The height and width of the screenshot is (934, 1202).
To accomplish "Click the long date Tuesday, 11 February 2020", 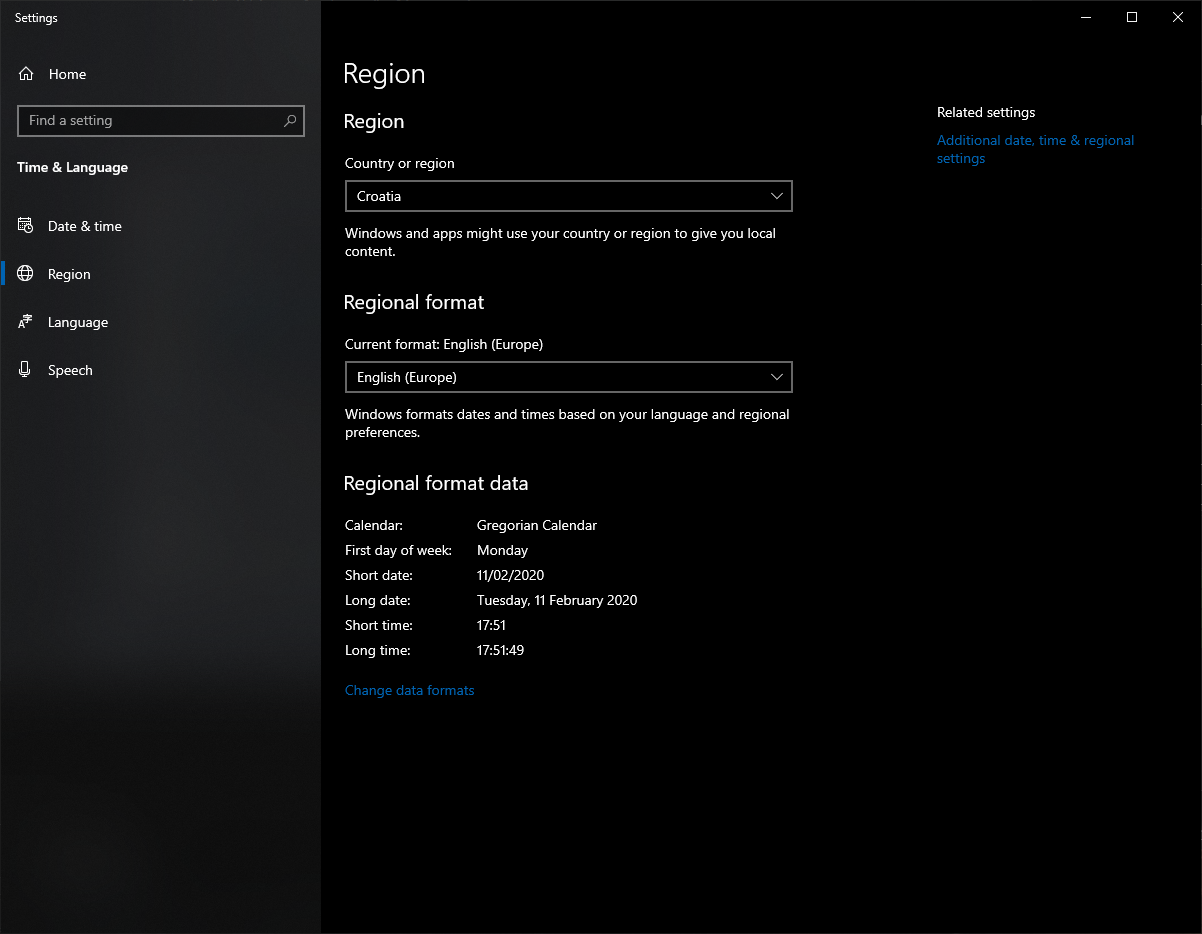I will tap(557, 600).
